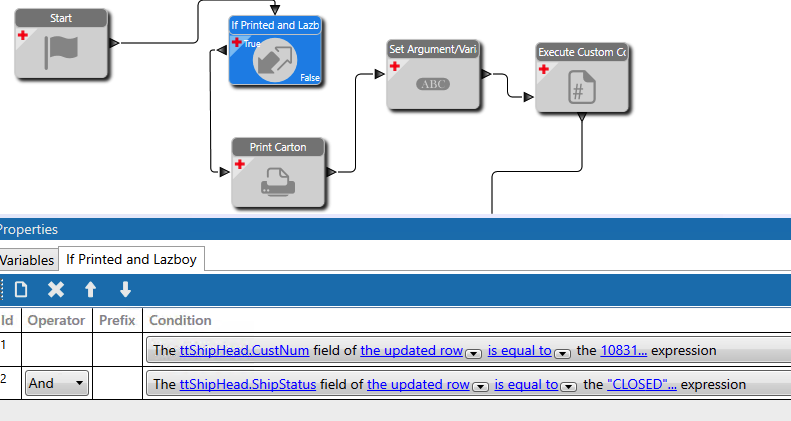Switch to the Variables tab
This screenshot has height=421, width=791.
(27, 260)
